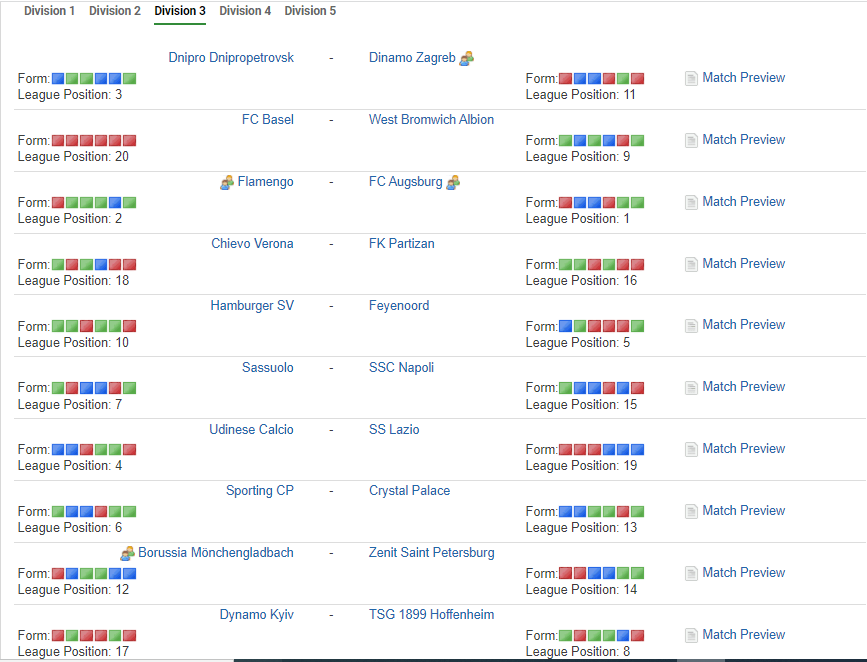Open Match Preview for Udinese Calcio vs SS Lazio
Screen dimensions: 867x662
743,449
